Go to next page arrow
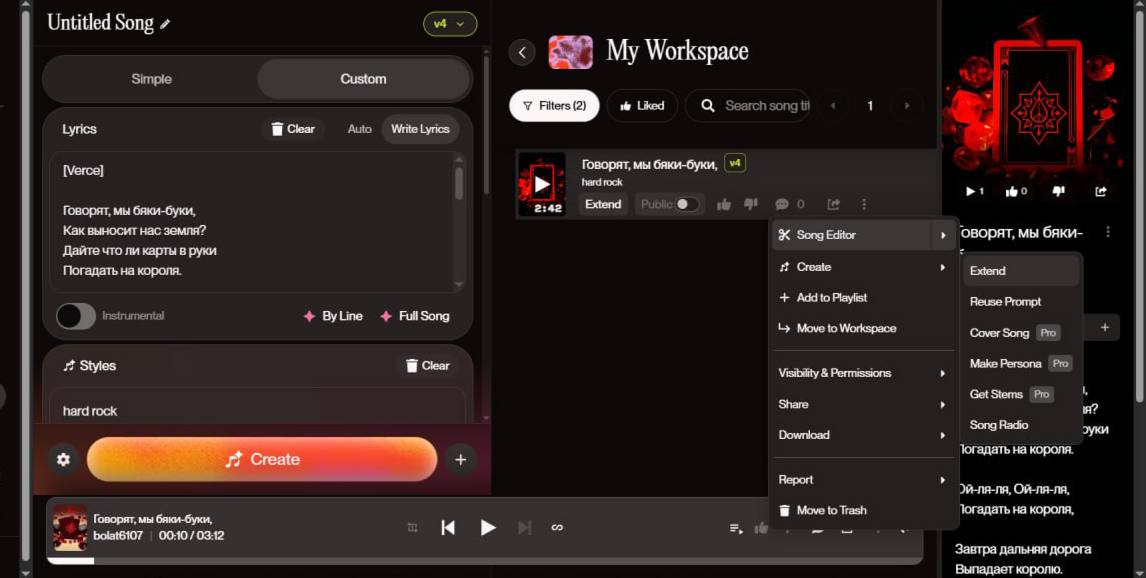Screen dimensions: 1146x578 click(x=907, y=106)
